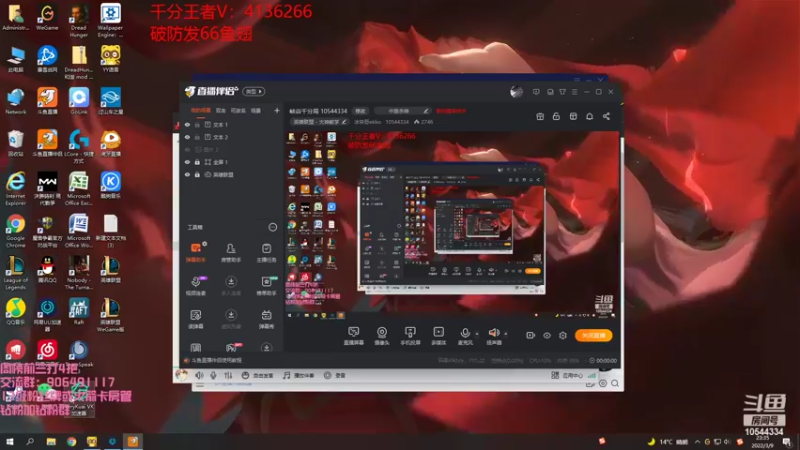The width and height of the screenshot is (800, 450).
Task: Add the 直播伴侣 screen capture source
Action: [x=354, y=336]
